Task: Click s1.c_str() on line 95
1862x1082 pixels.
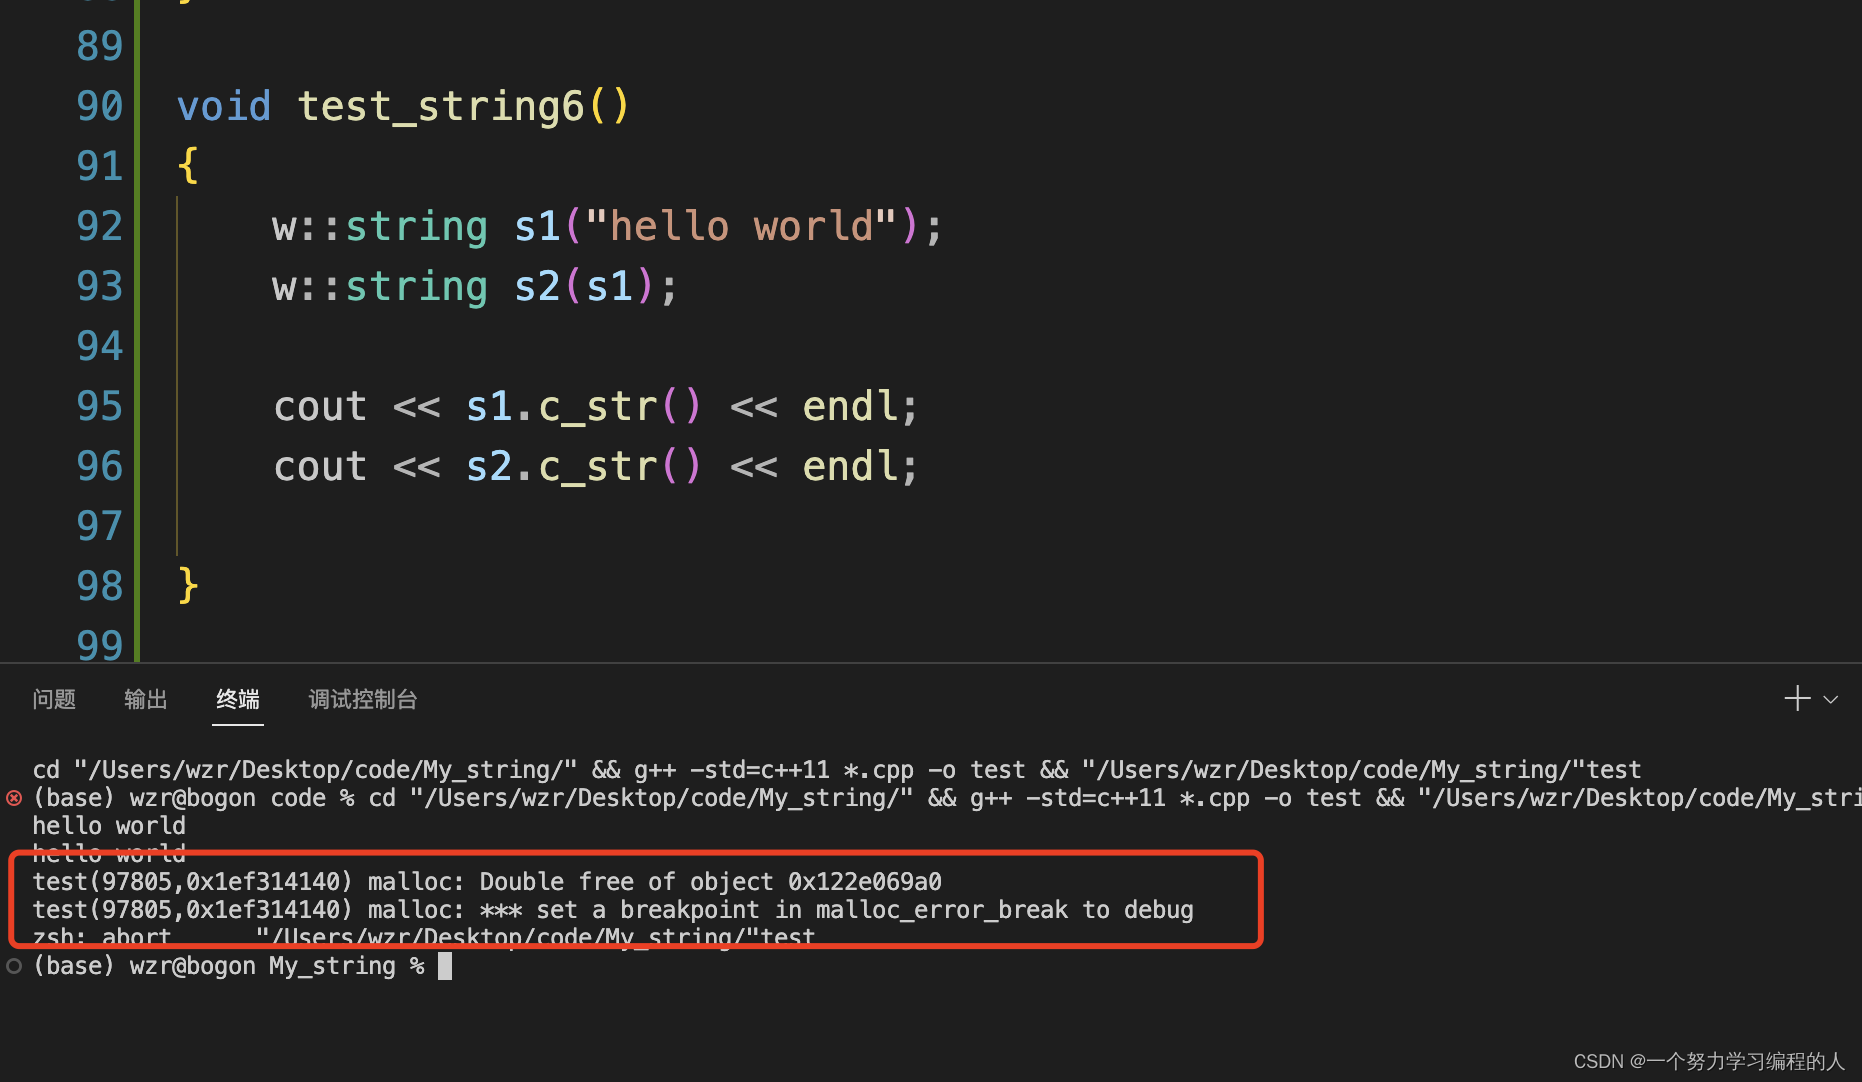Action: 585,406
